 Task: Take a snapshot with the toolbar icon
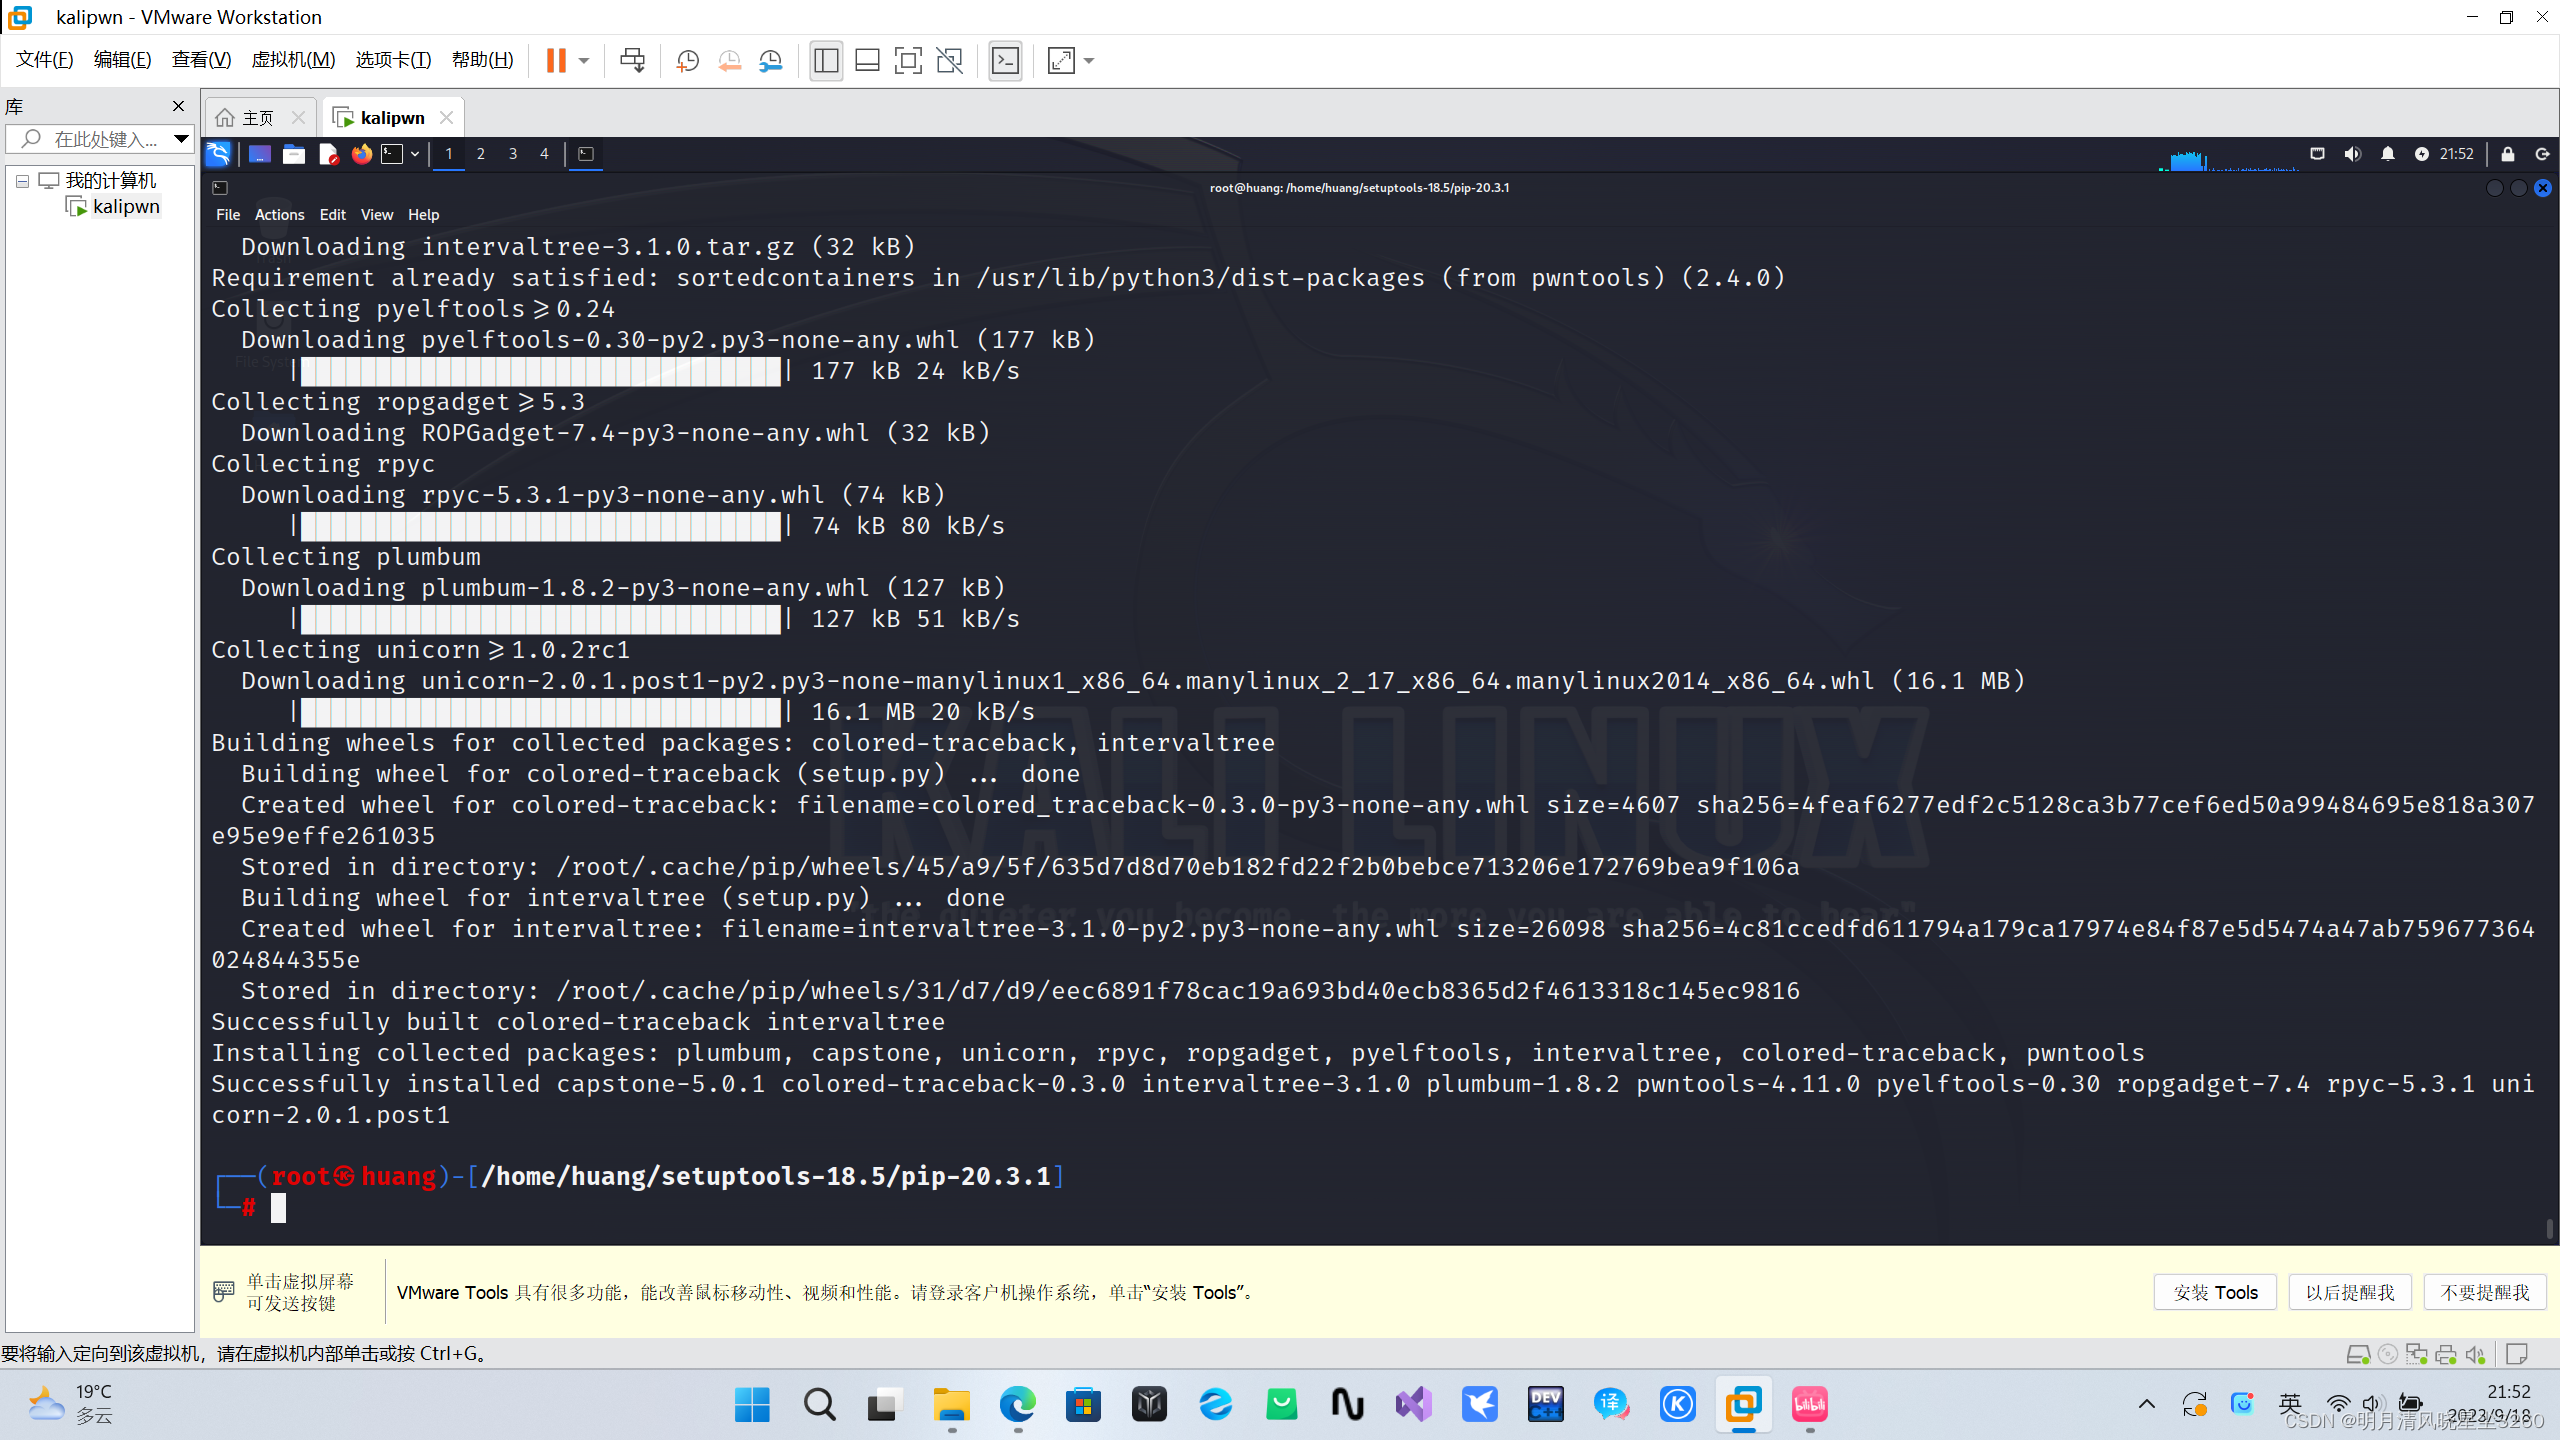[687, 60]
